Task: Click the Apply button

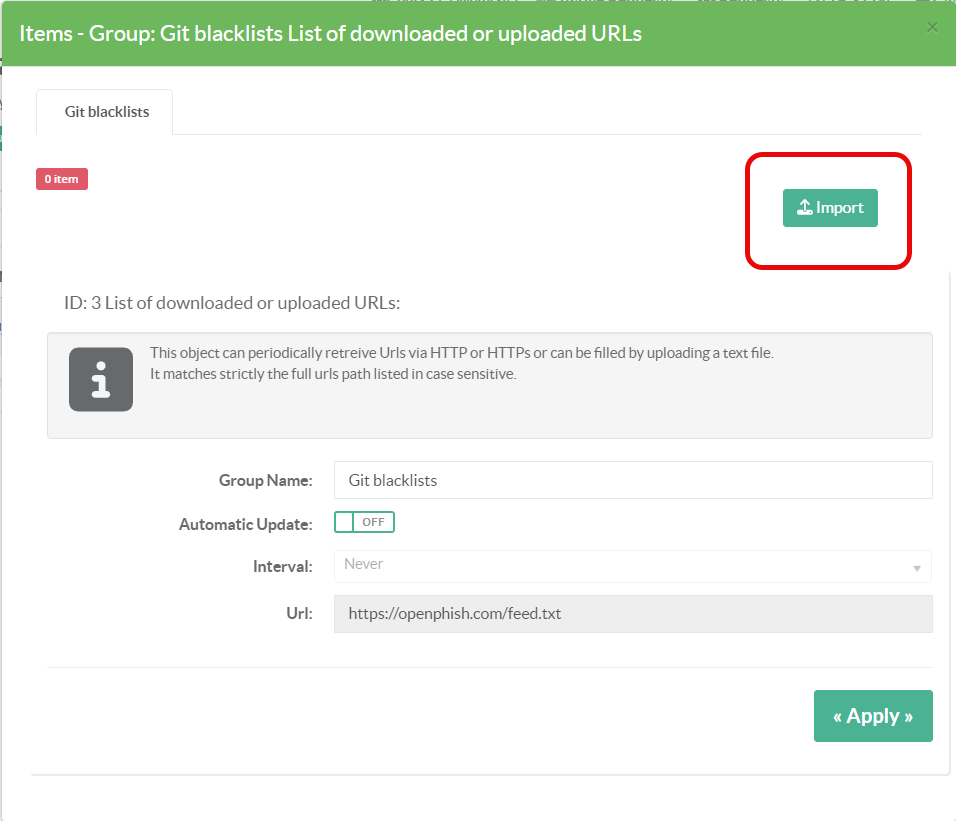Action: [872, 716]
